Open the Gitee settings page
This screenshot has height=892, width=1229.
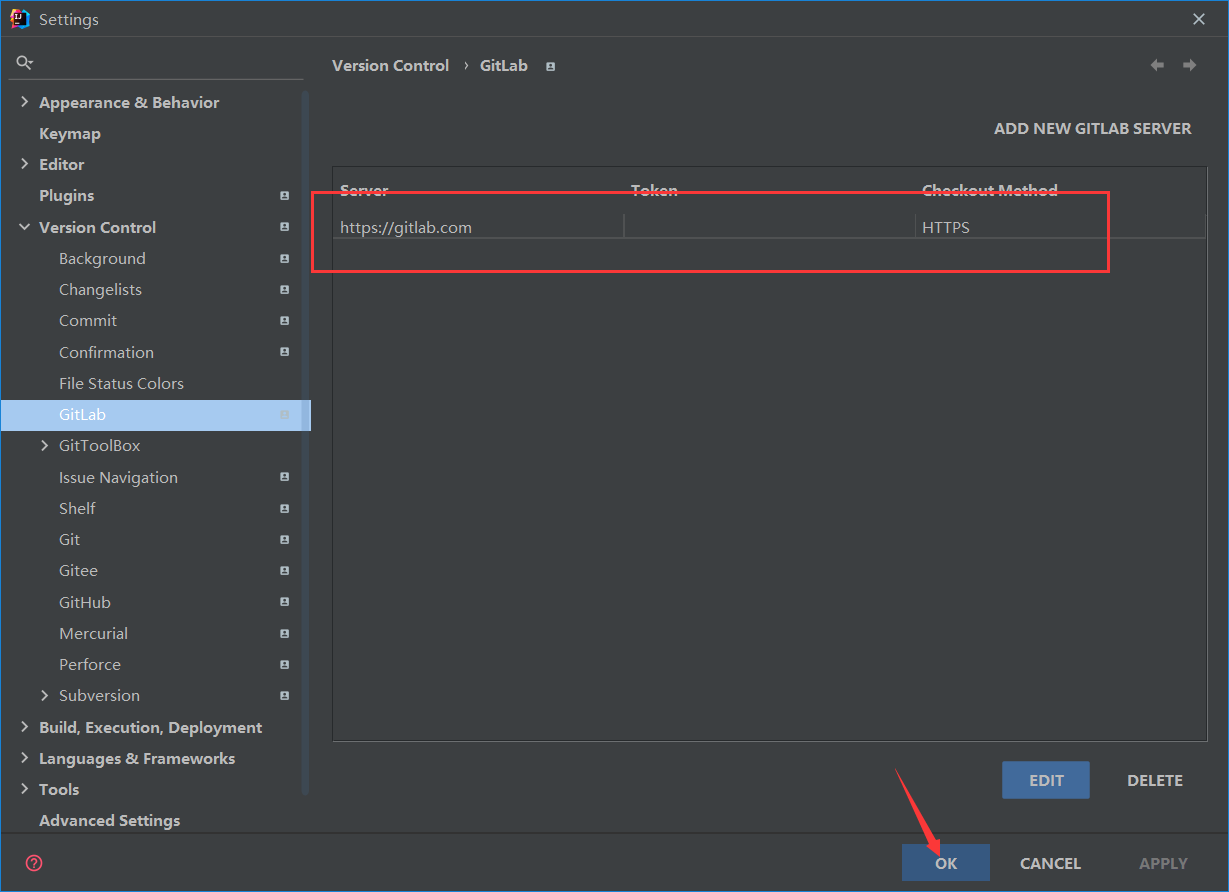(x=78, y=571)
